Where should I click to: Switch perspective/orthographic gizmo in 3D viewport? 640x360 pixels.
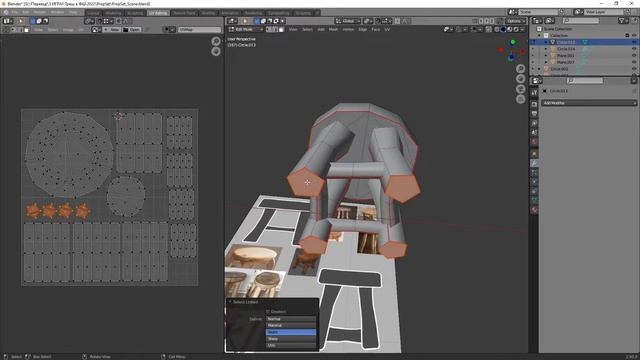coord(520,99)
